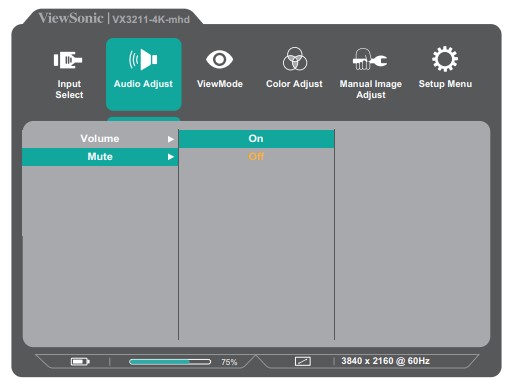Select the Volume menu row
The width and height of the screenshot is (513, 386).
click(100, 139)
